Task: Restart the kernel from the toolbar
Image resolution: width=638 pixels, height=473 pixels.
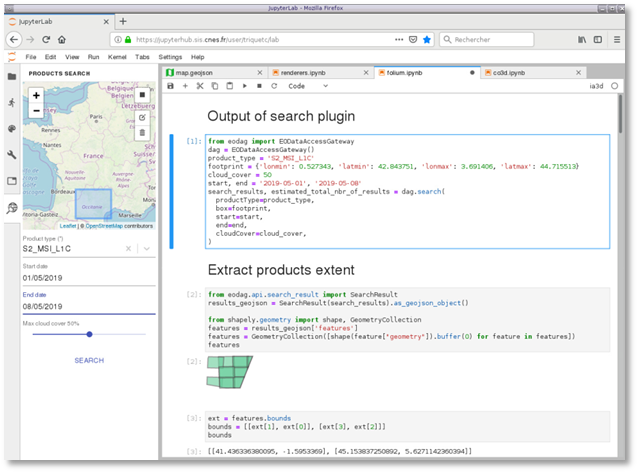Action: [x=275, y=86]
